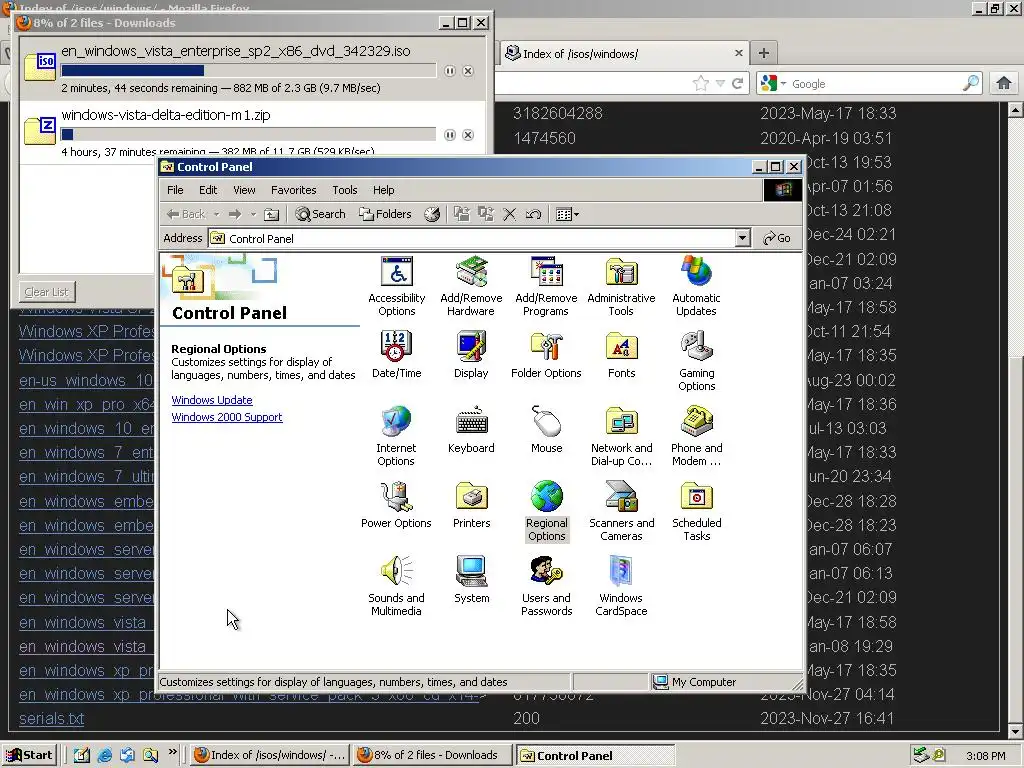Open Date/Time settings icon
The image size is (1024, 768).
click(396, 355)
